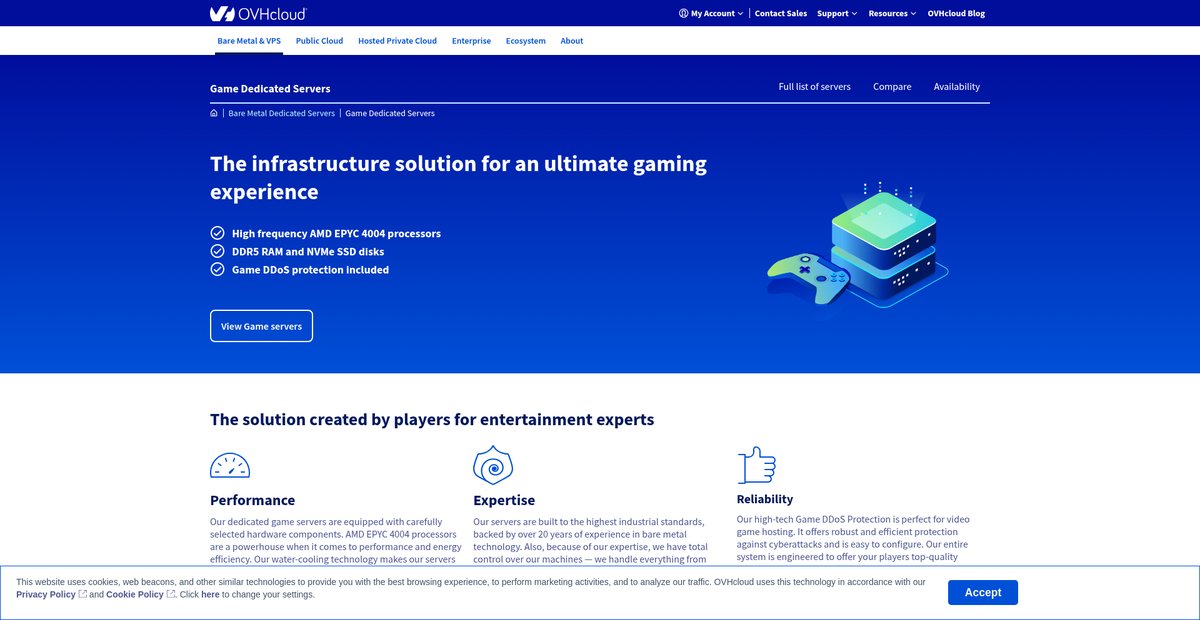
Task: Click 'Game DDoS protection included' text
Action: (x=310, y=269)
